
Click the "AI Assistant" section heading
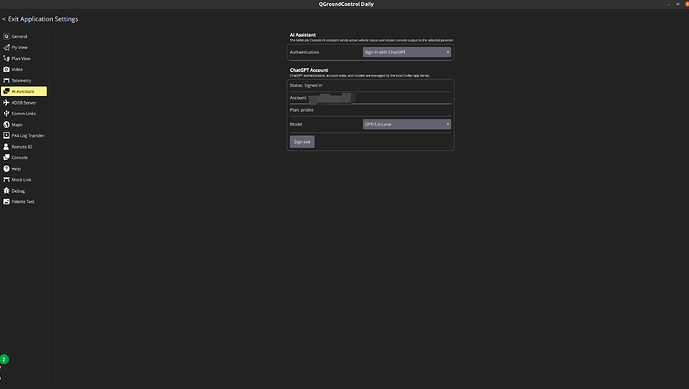click(x=303, y=35)
